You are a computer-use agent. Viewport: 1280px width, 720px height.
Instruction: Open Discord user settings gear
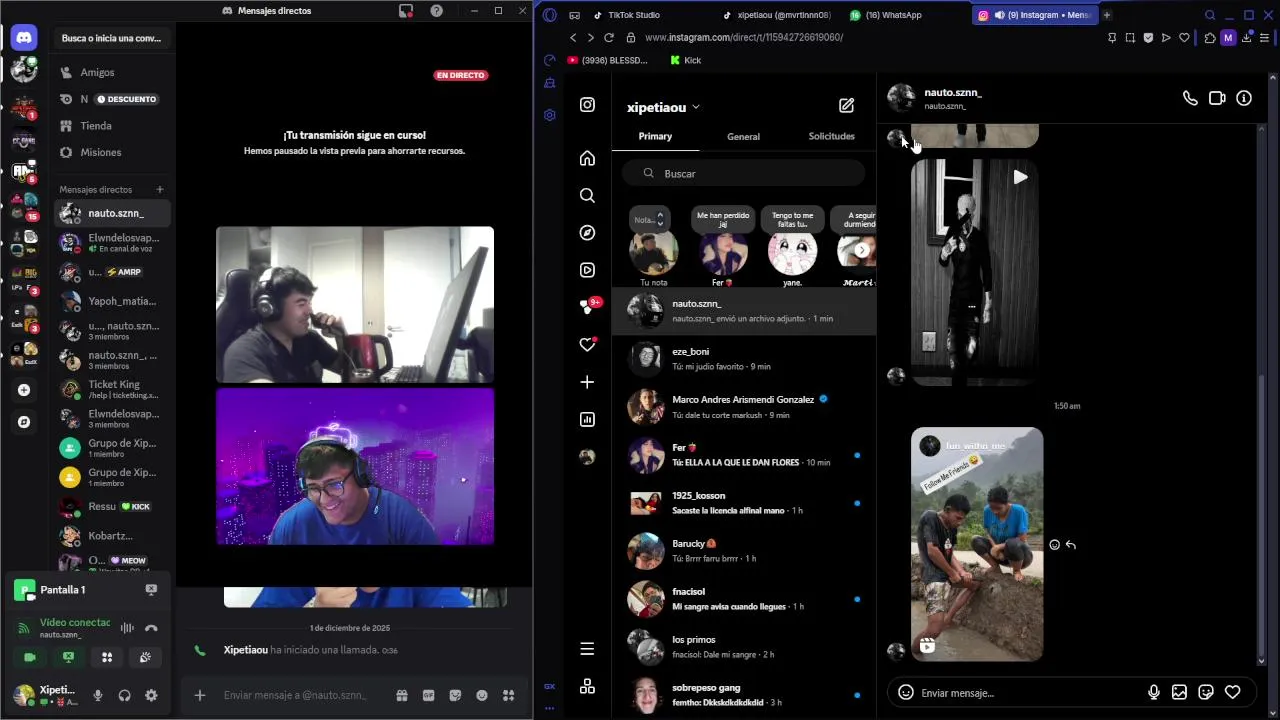coord(151,695)
